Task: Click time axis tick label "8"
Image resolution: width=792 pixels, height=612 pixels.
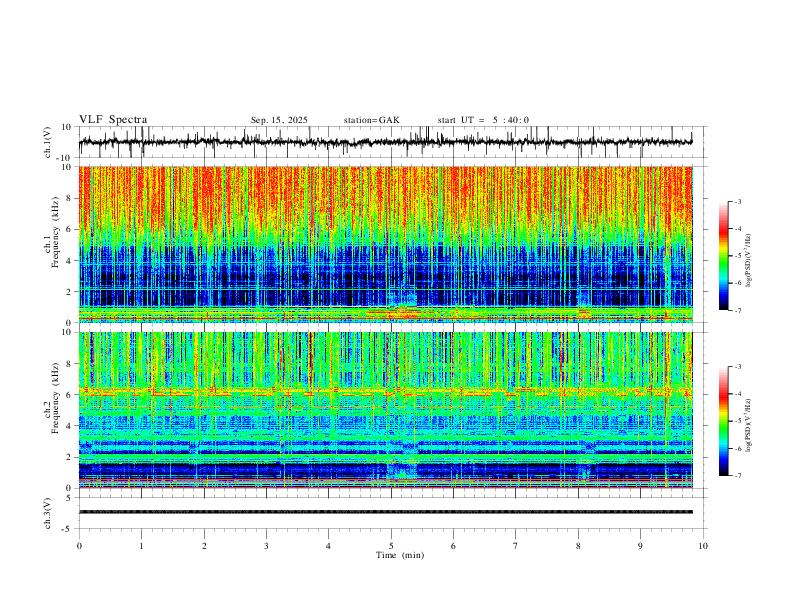Action: [x=578, y=546]
